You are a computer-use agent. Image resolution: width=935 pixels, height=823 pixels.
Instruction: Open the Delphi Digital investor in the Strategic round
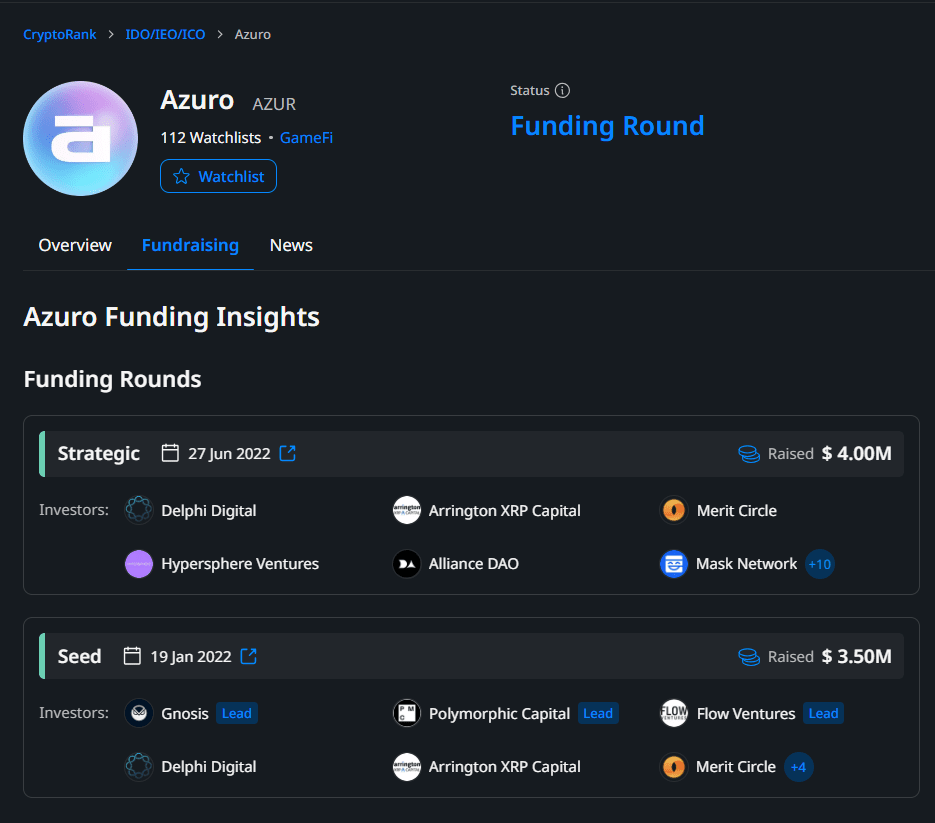pyautogui.click(x=209, y=510)
